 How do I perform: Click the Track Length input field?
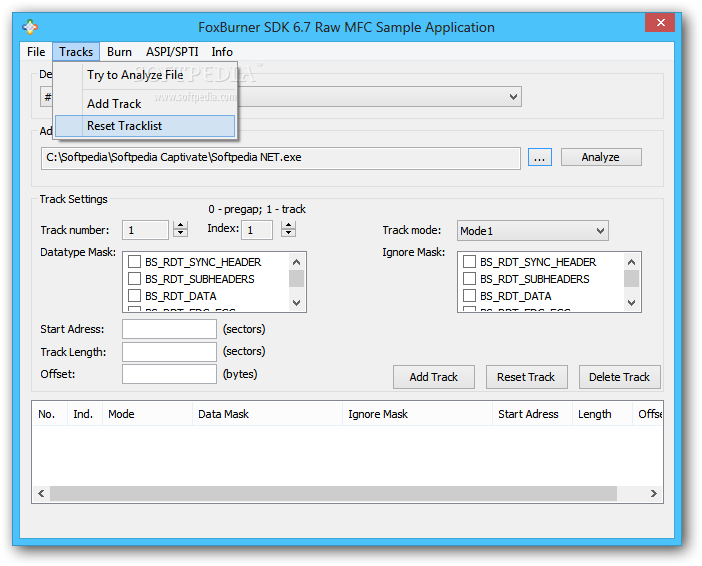tap(169, 352)
